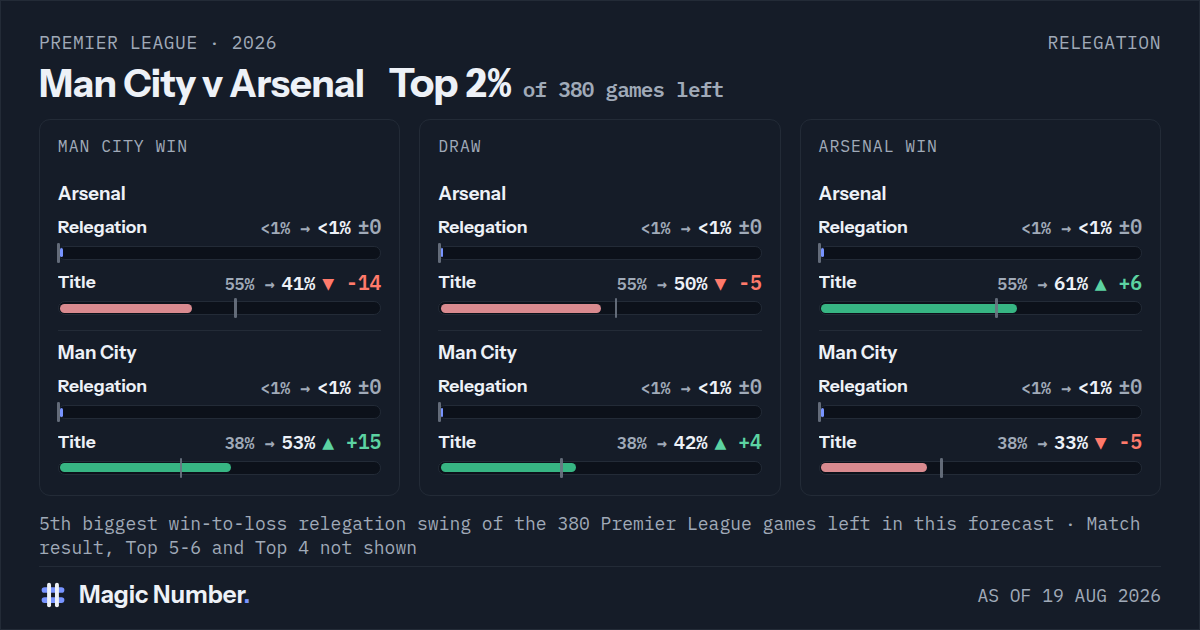This screenshot has height=630, width=1200.
Task: Click the Top 2% ranking text
Action: [x=450, y=84]
